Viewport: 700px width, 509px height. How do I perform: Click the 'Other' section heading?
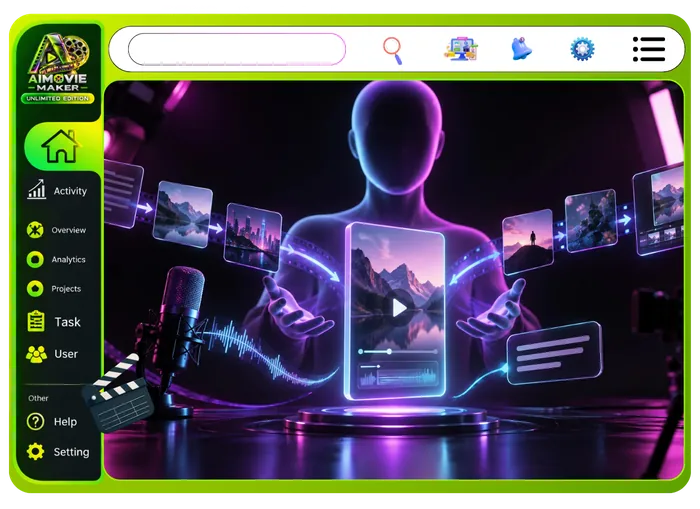pos(38,398)
